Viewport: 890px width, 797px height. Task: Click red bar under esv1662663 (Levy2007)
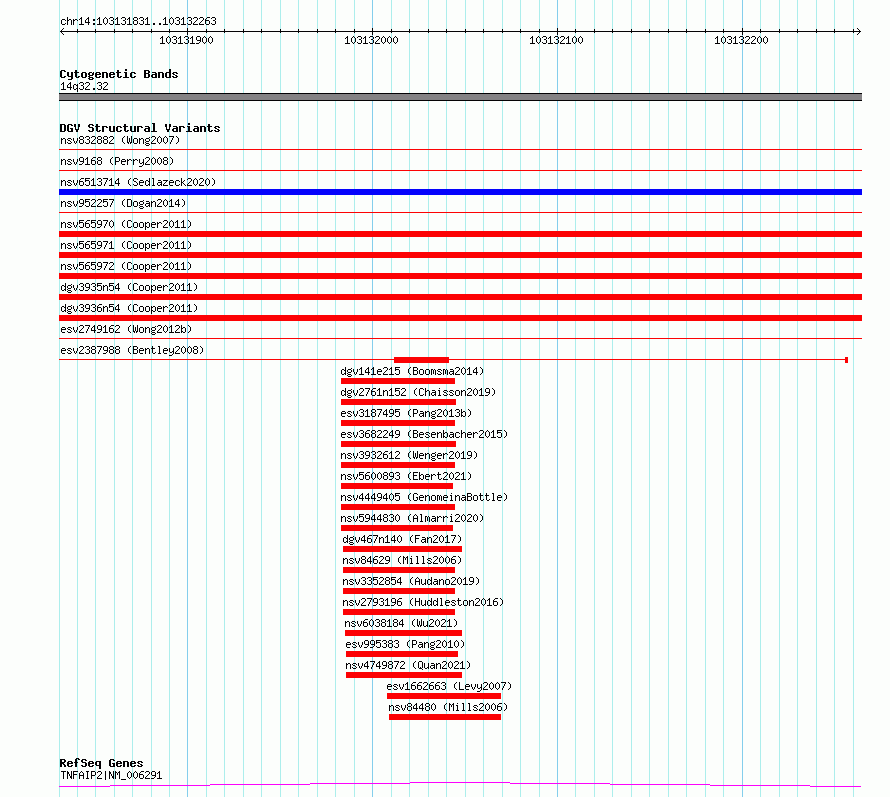[x=444, y=696]
